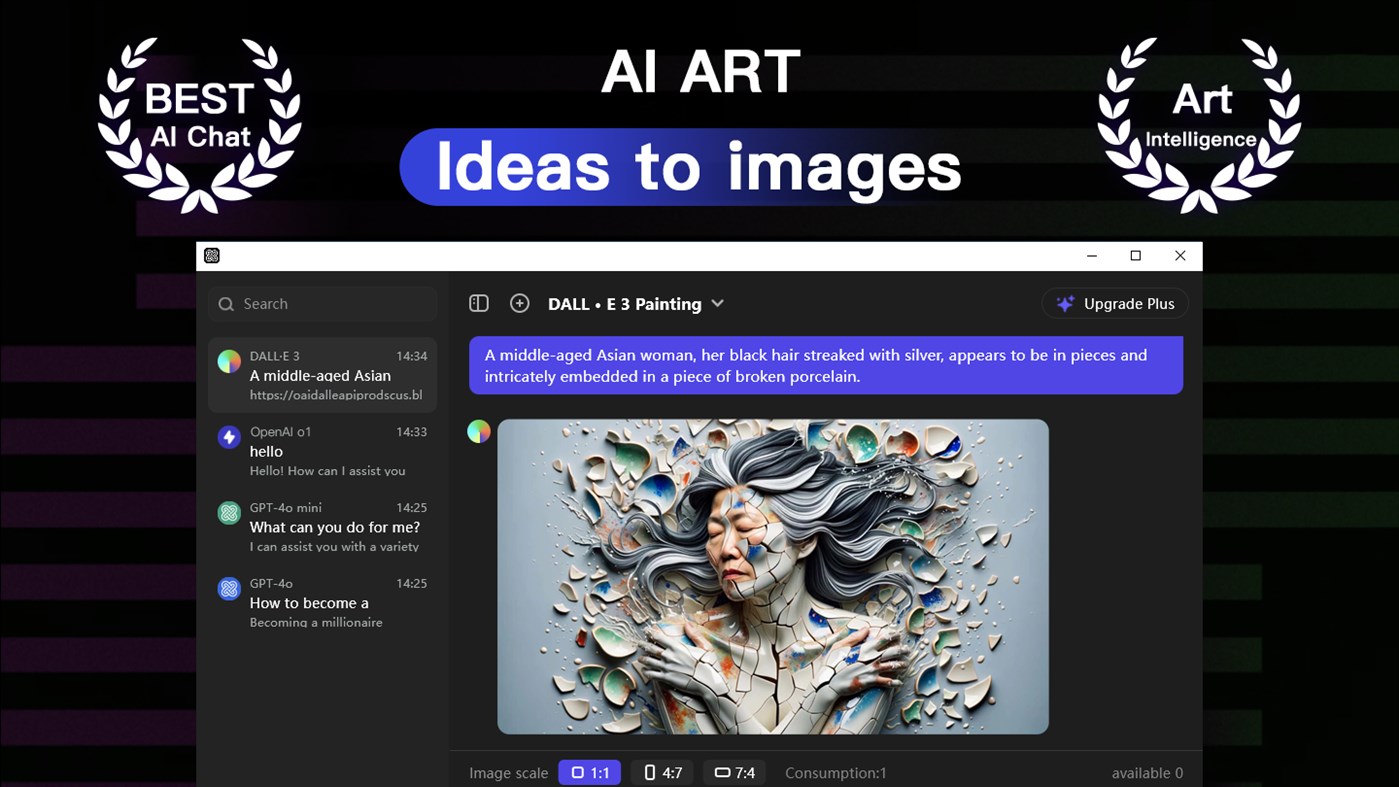Click the GPT-4o blue avatar icon
The image size is (1399, 787).
coord(229,589)
